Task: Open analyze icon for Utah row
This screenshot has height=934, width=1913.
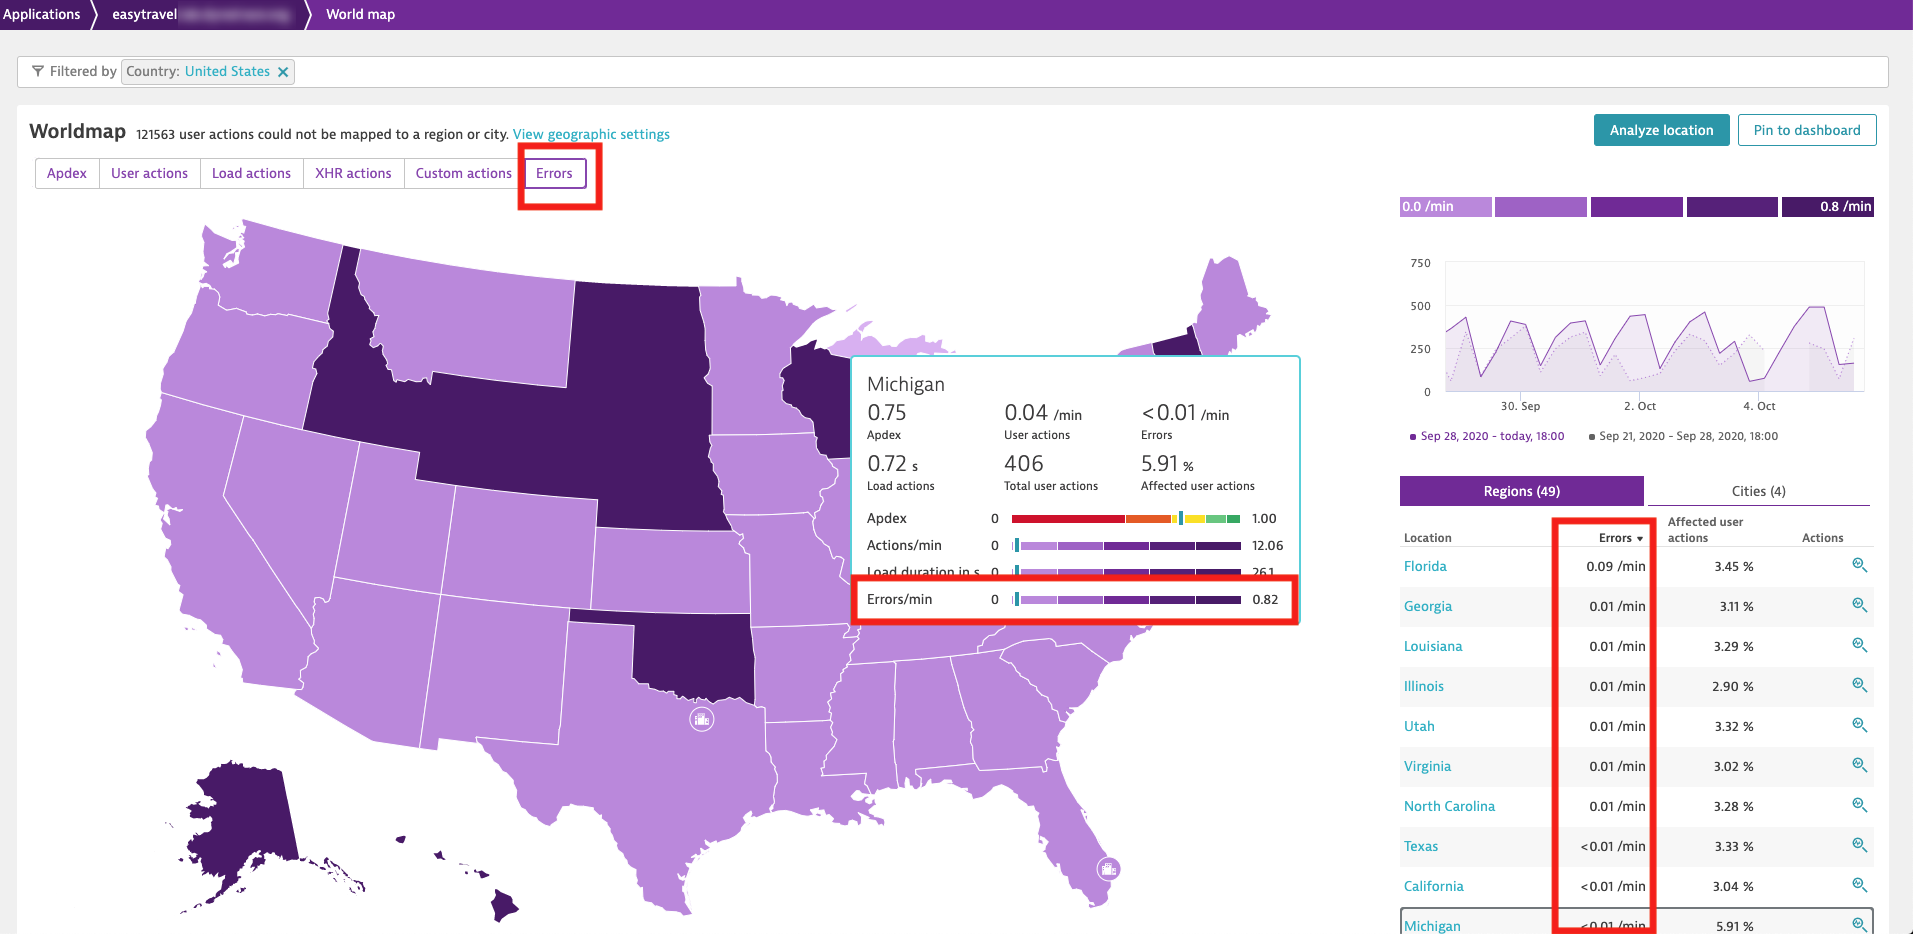Action: tap(1859, 725)
